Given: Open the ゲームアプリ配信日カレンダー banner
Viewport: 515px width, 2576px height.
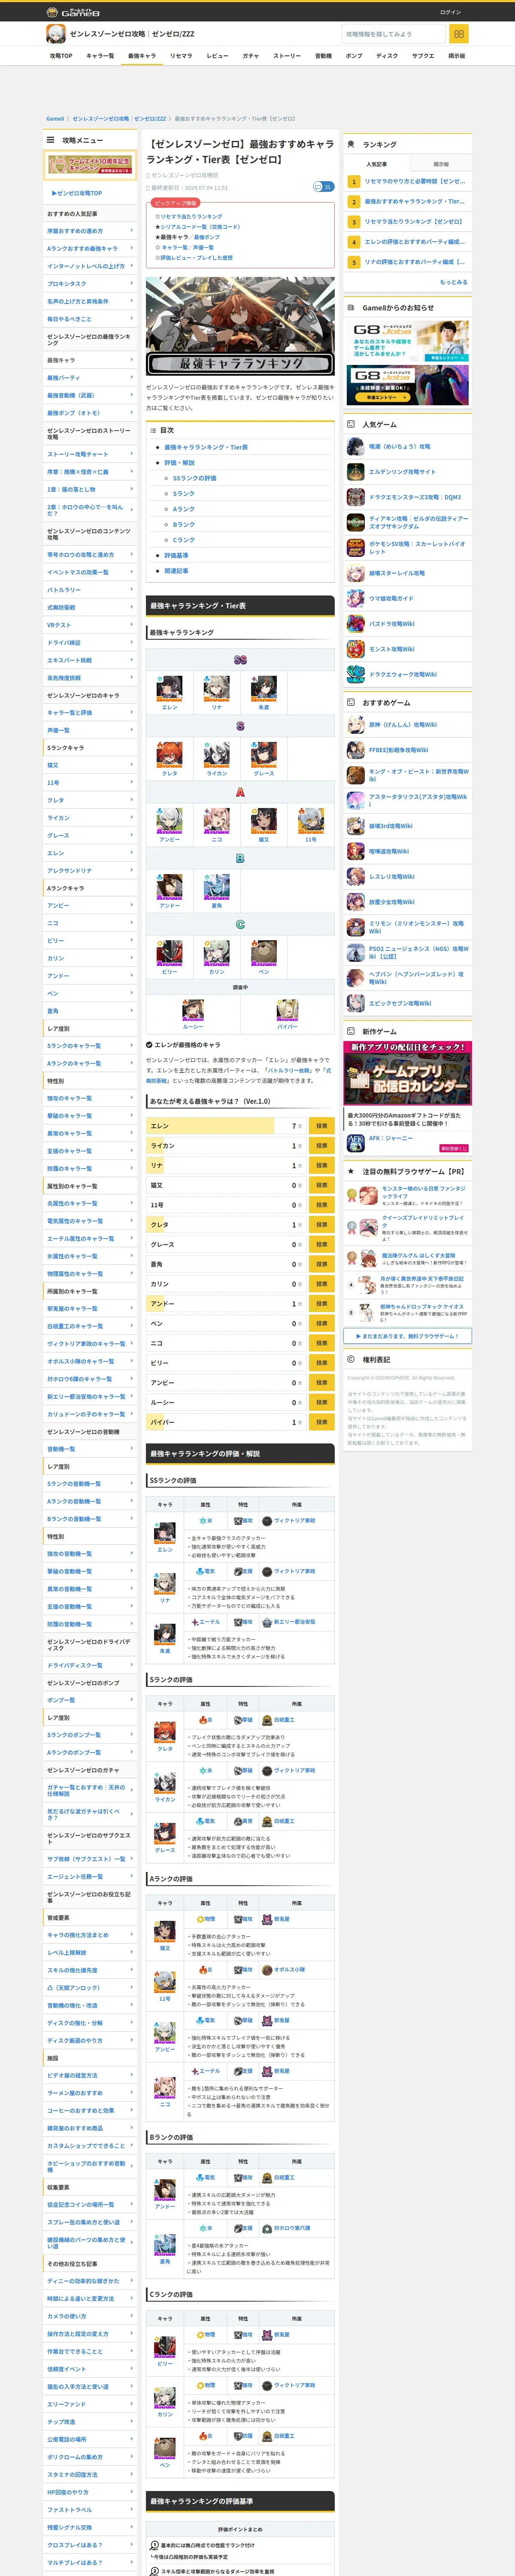Looking at the screenshot, I should click(x=408, y=1073).
